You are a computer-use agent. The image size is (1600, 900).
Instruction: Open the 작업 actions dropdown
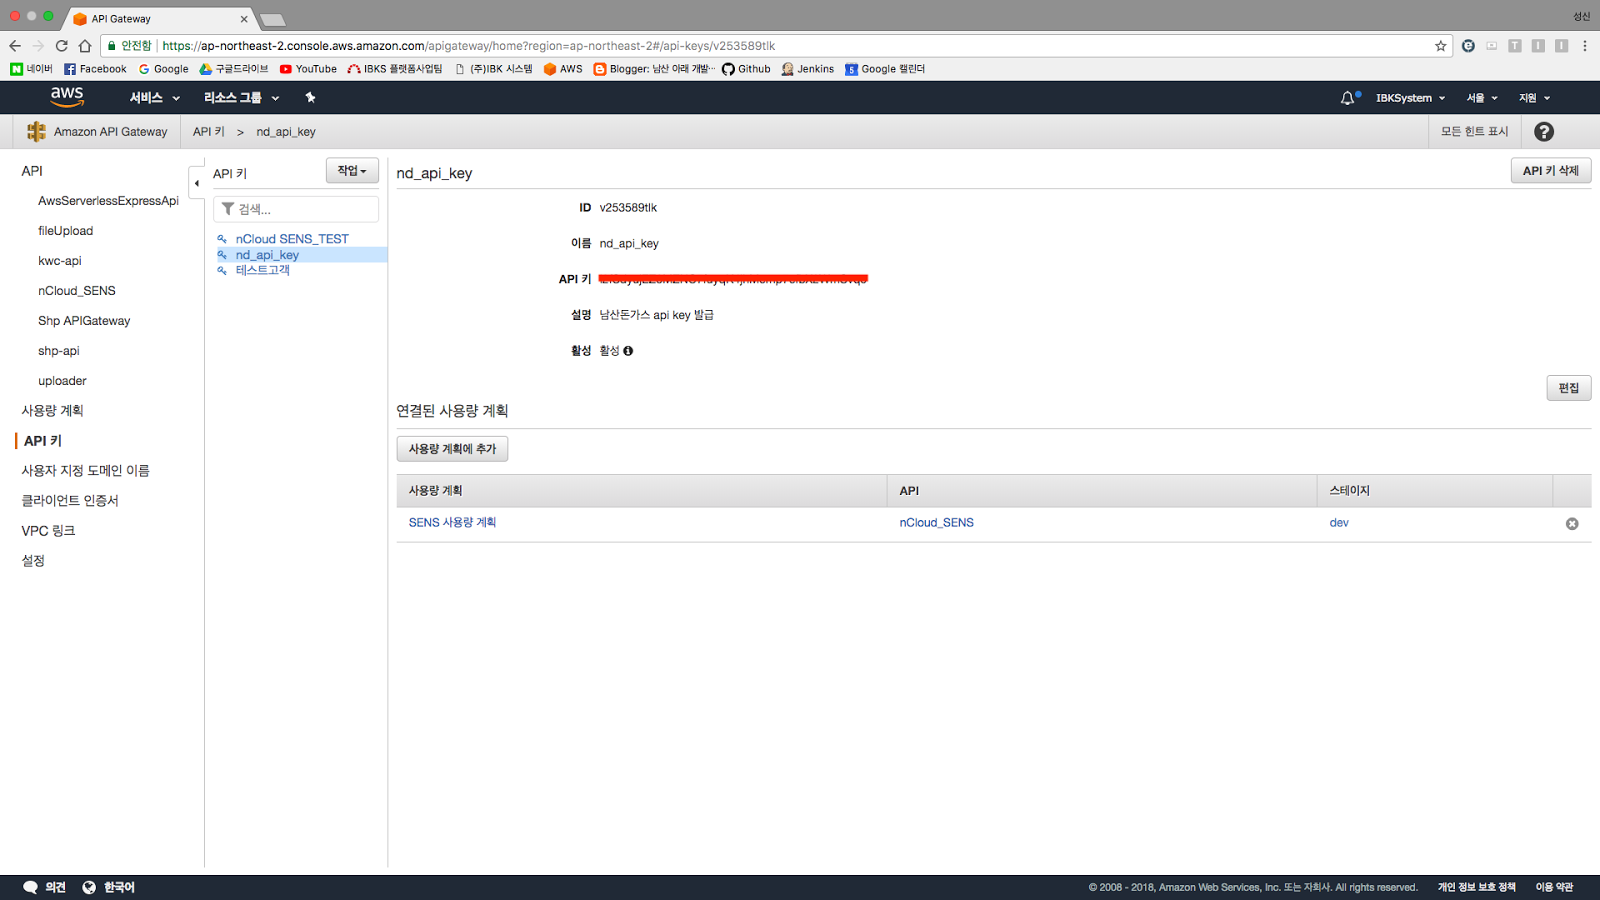pos(352,171)
